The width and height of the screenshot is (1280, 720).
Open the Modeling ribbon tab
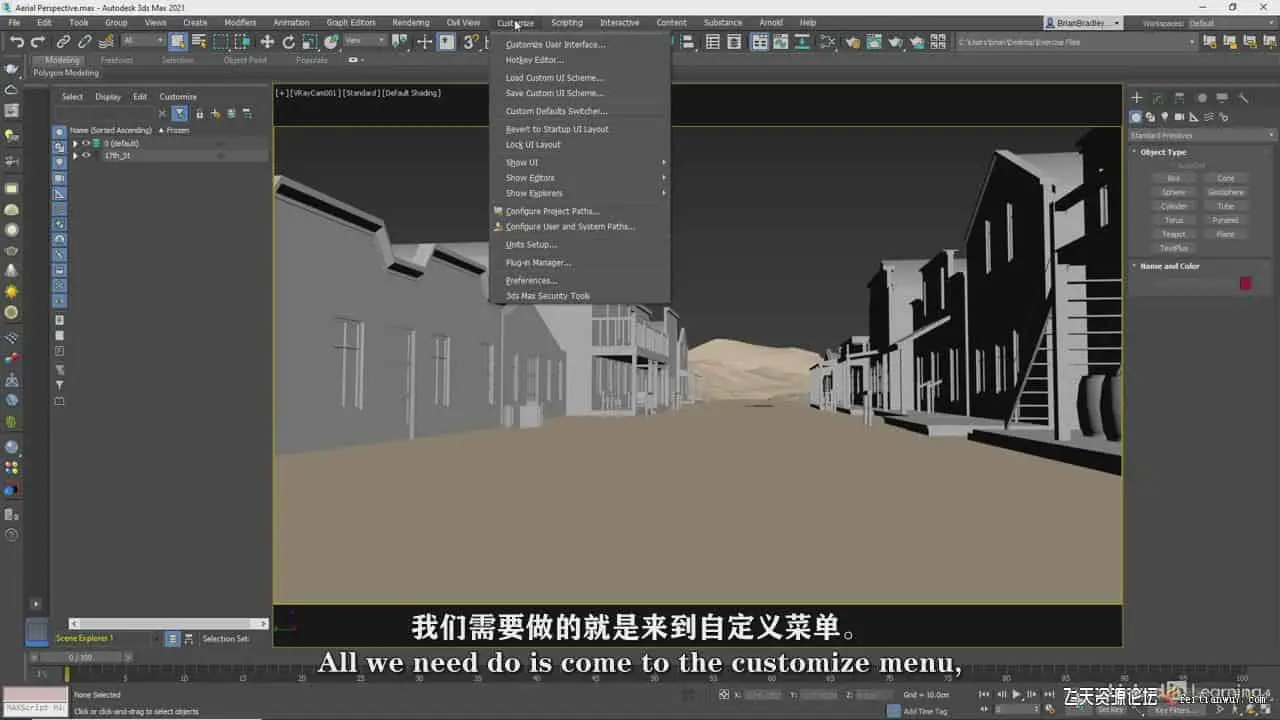pos(62,60)
